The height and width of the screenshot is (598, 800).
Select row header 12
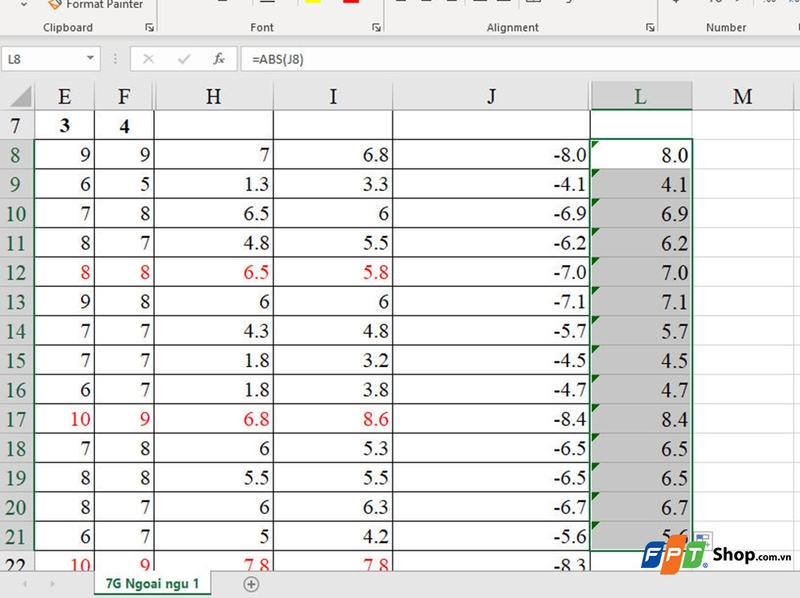[x=14, y=272]
